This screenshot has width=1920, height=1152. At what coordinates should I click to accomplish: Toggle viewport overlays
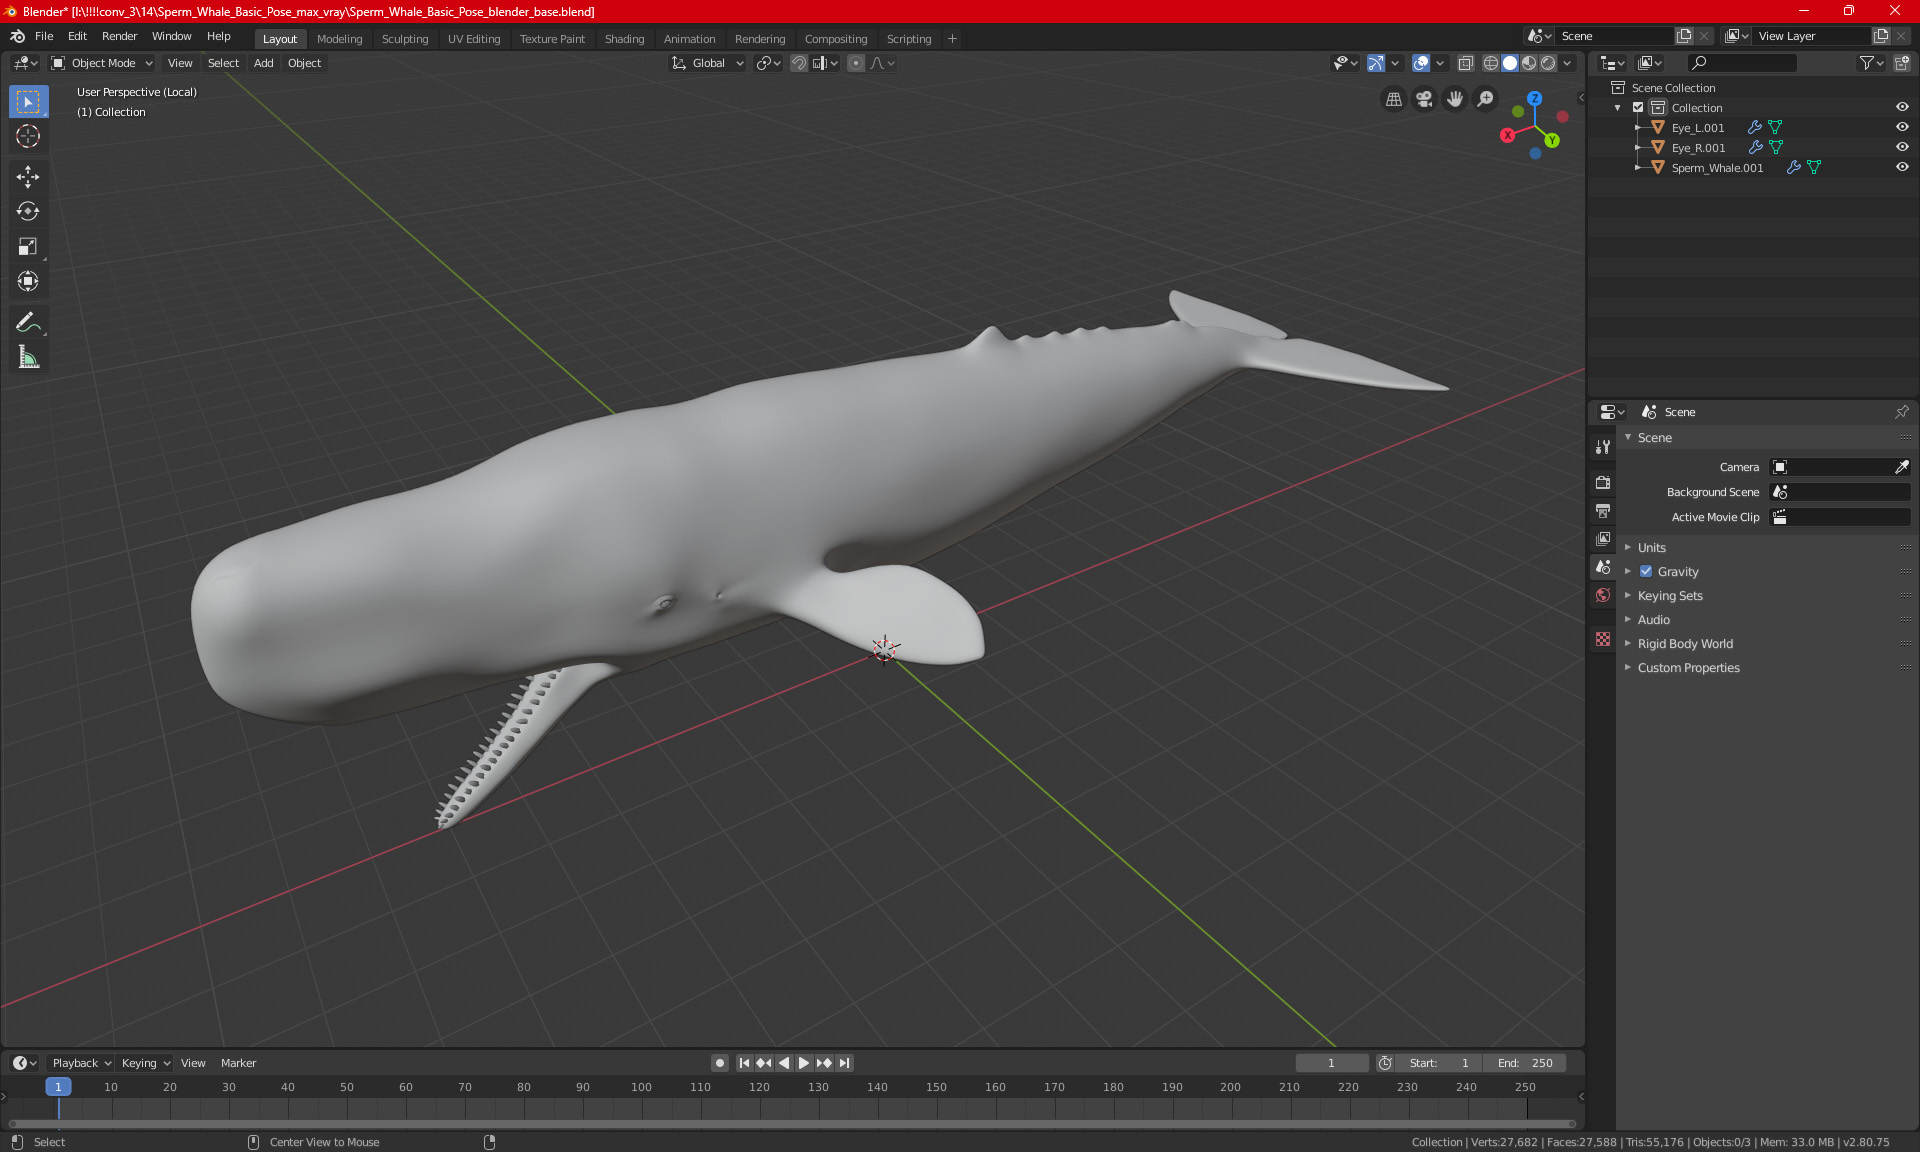click(x=1421, y=63)
